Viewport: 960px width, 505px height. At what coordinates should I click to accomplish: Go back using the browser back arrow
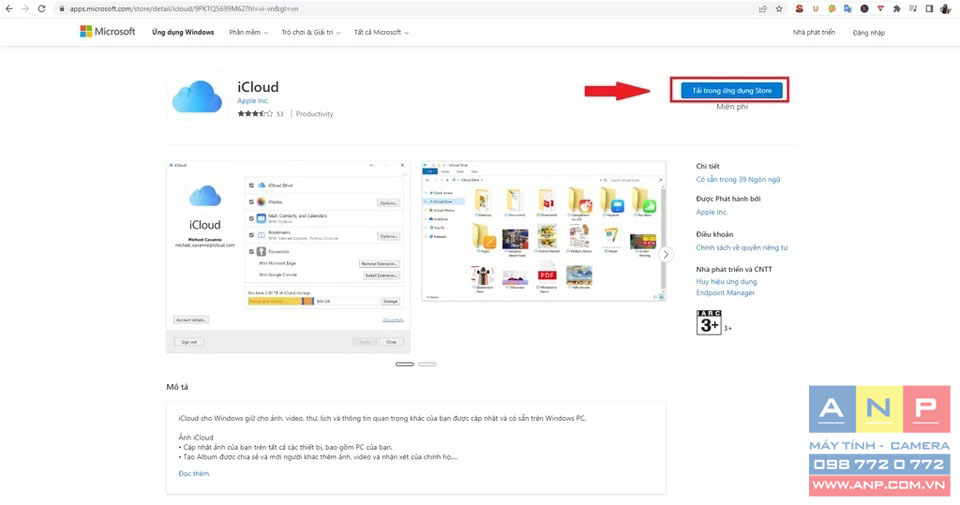tap(9, 9)
